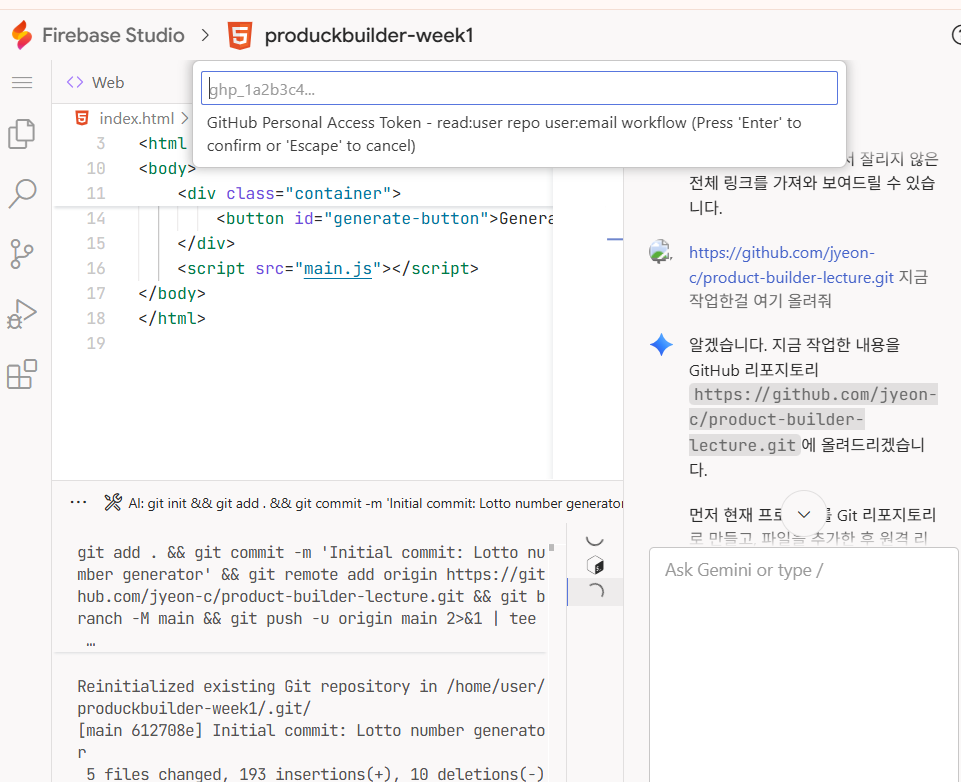
Task: Open the hamburger menu in the sidebar
Action: pyautogui.click(x=22, y=82)
